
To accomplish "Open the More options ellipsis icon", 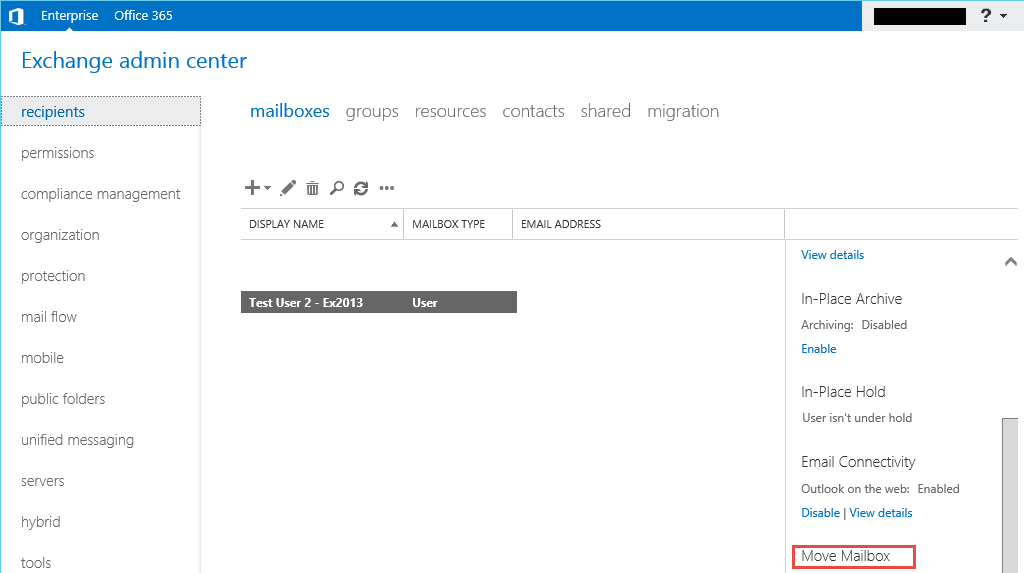I will pyautogui.click(x=387, y=188).
